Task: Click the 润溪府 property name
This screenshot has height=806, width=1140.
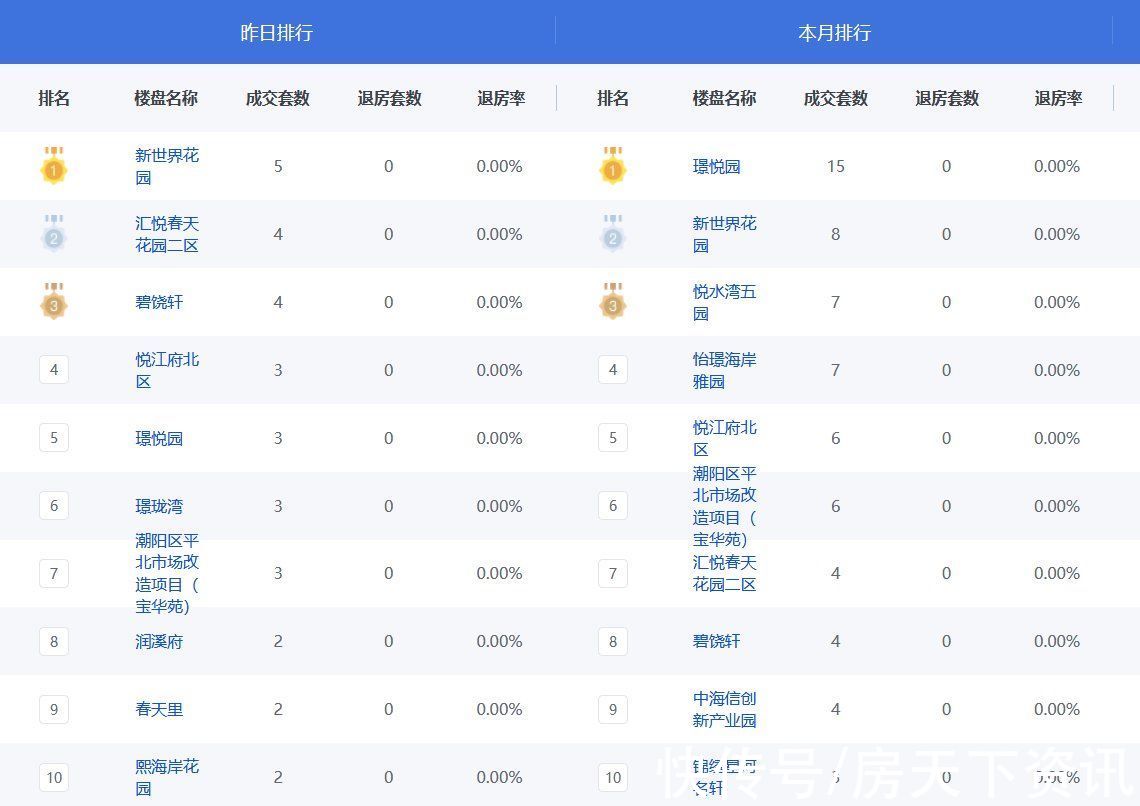Action: click(159, 641)
